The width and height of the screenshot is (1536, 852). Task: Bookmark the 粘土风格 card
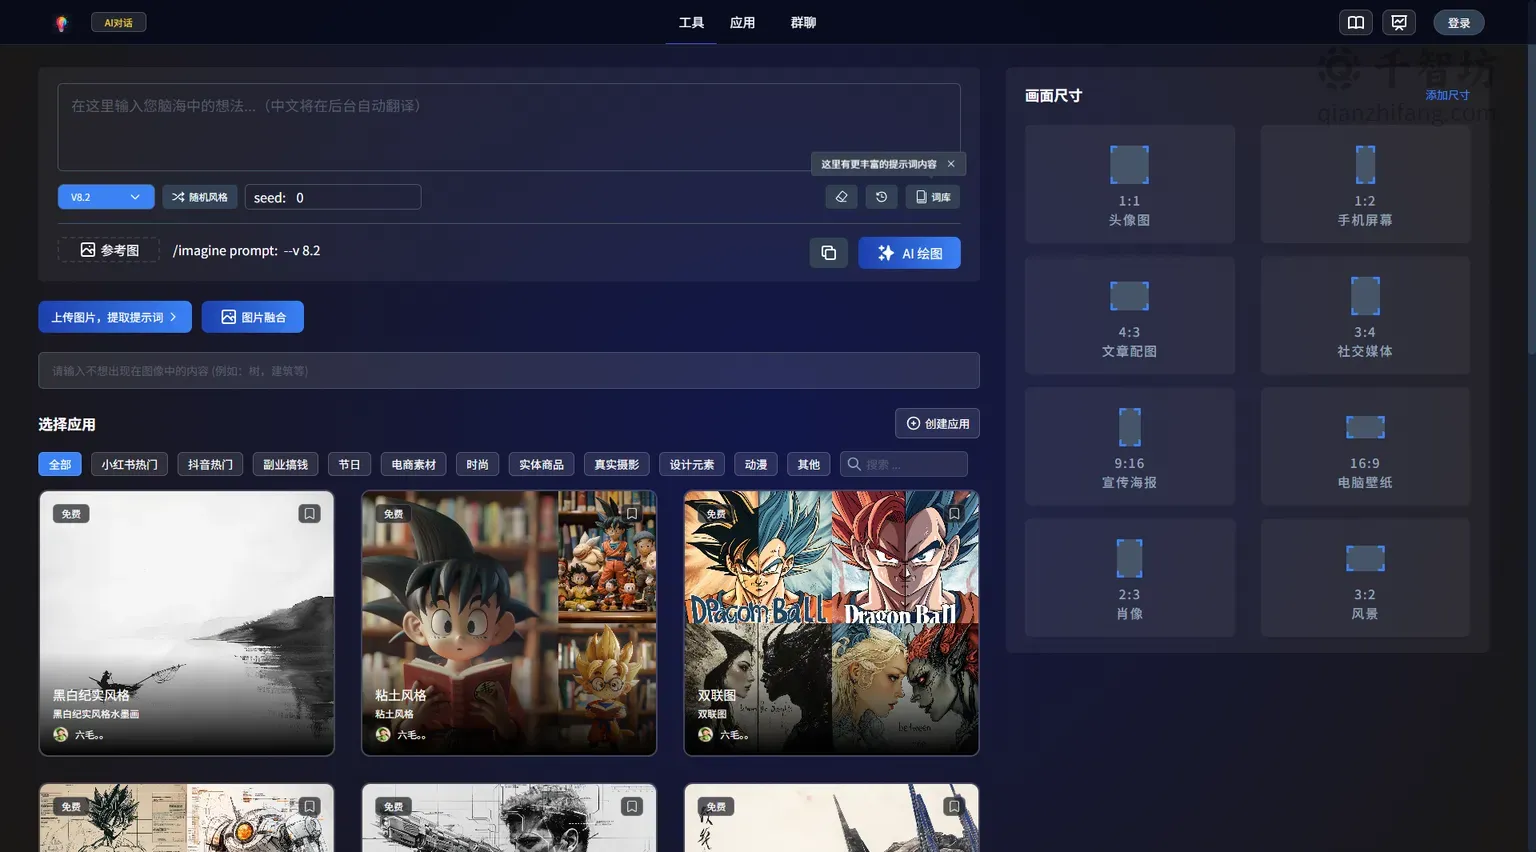(632, 514)
